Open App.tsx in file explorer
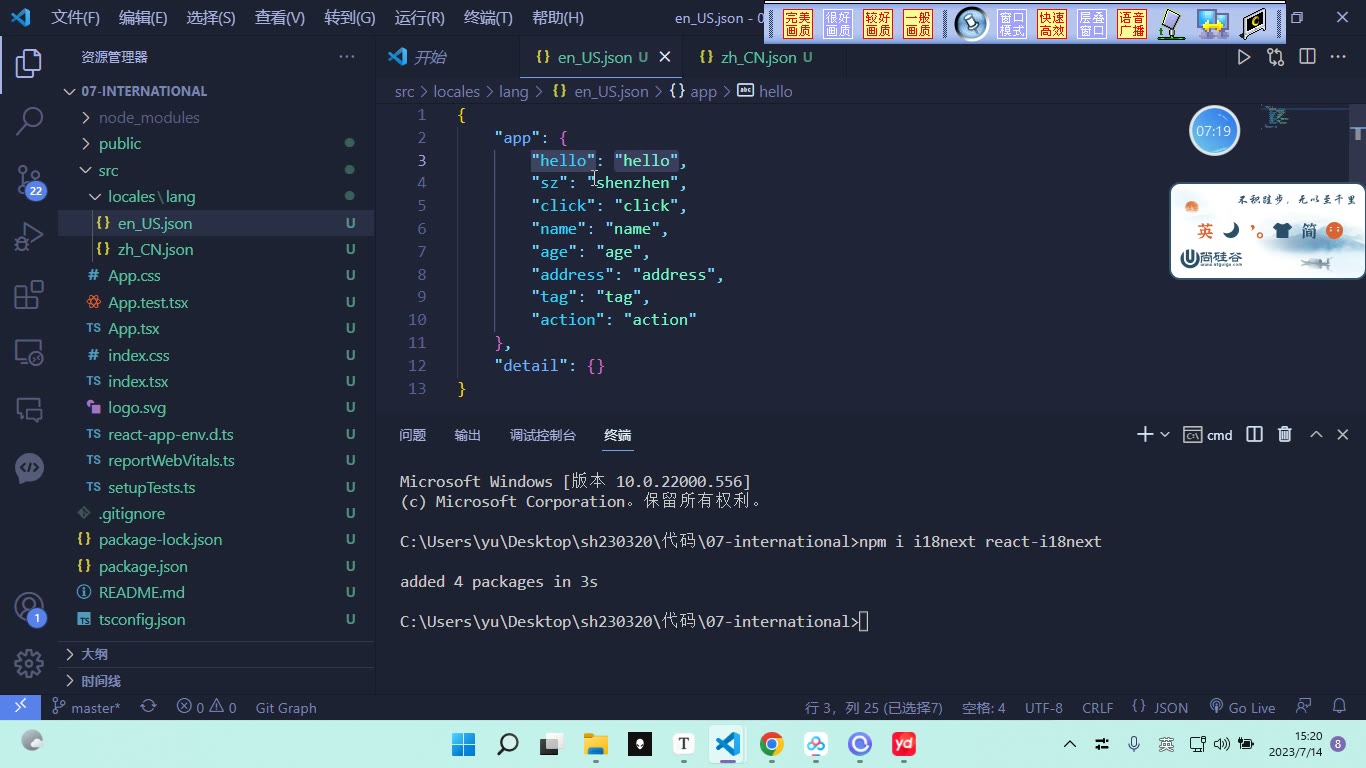Image resolution: width=1366 pixels, height=768 pixels. pos(133,328)
